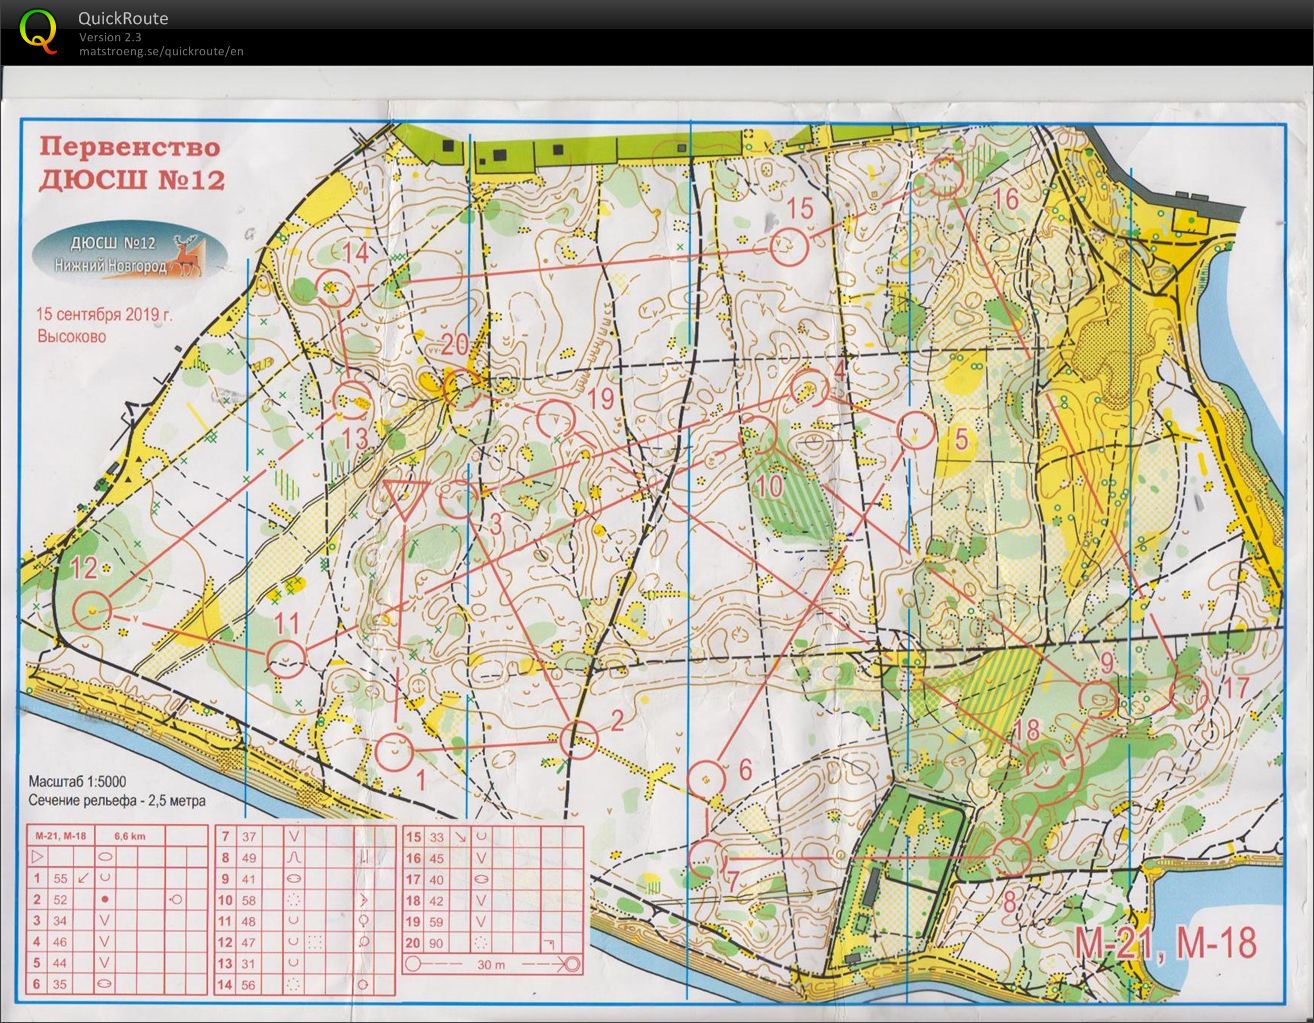Click the Масштаб 1:5000 scale text
Screen dimensions: 1314x1023
[x=91, y=782]
